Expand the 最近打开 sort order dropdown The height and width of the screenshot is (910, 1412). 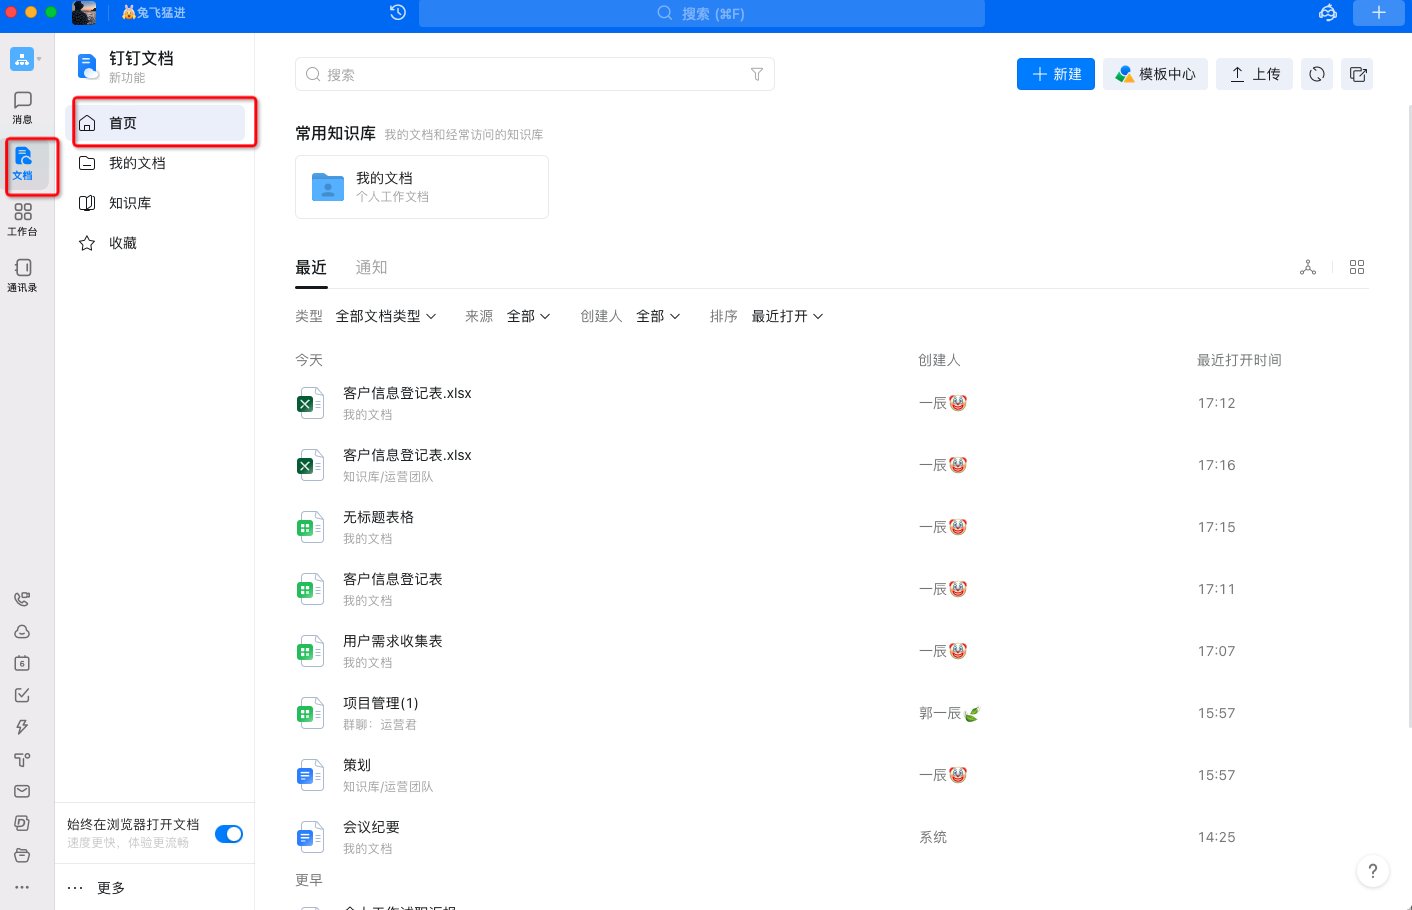pyautogui.click(x=787, y=315)
